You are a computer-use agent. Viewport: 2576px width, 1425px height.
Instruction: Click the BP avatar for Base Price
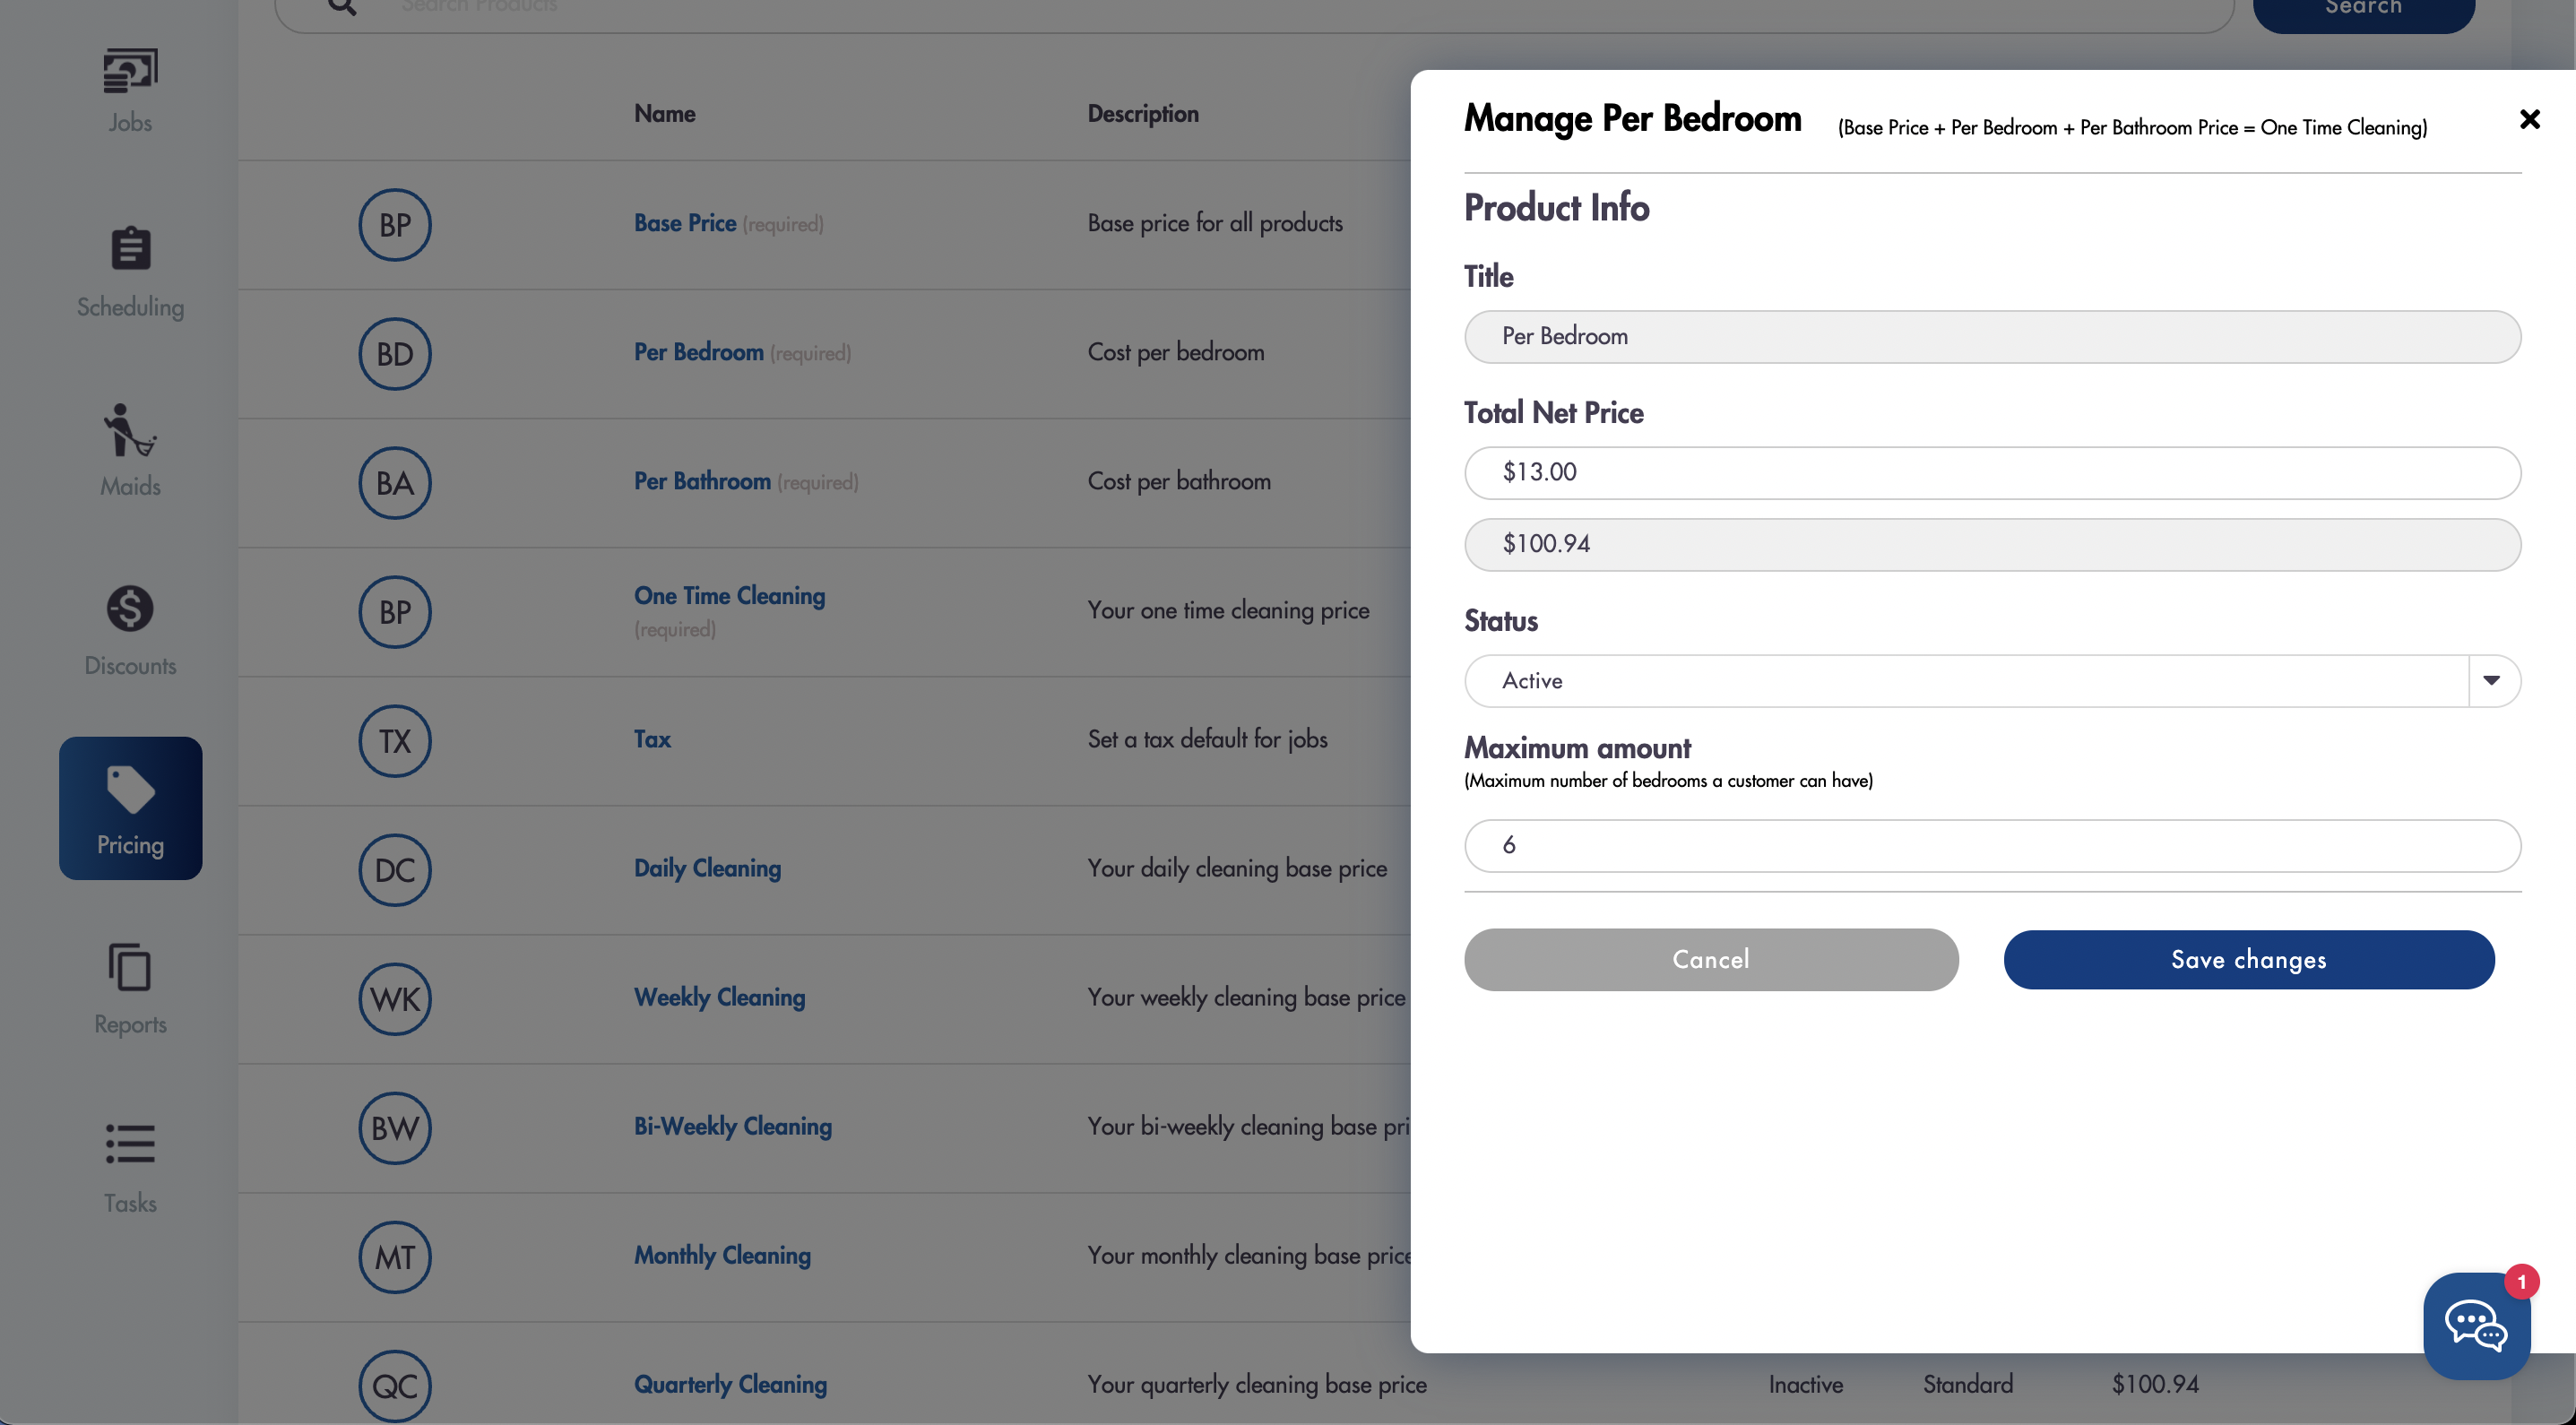click(x=395, y=224)
